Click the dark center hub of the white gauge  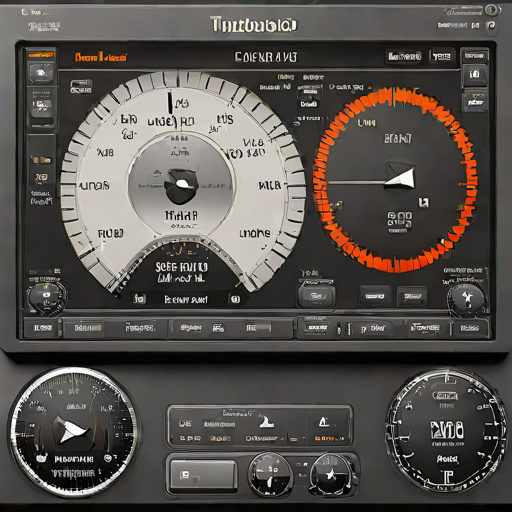[181, 186]
